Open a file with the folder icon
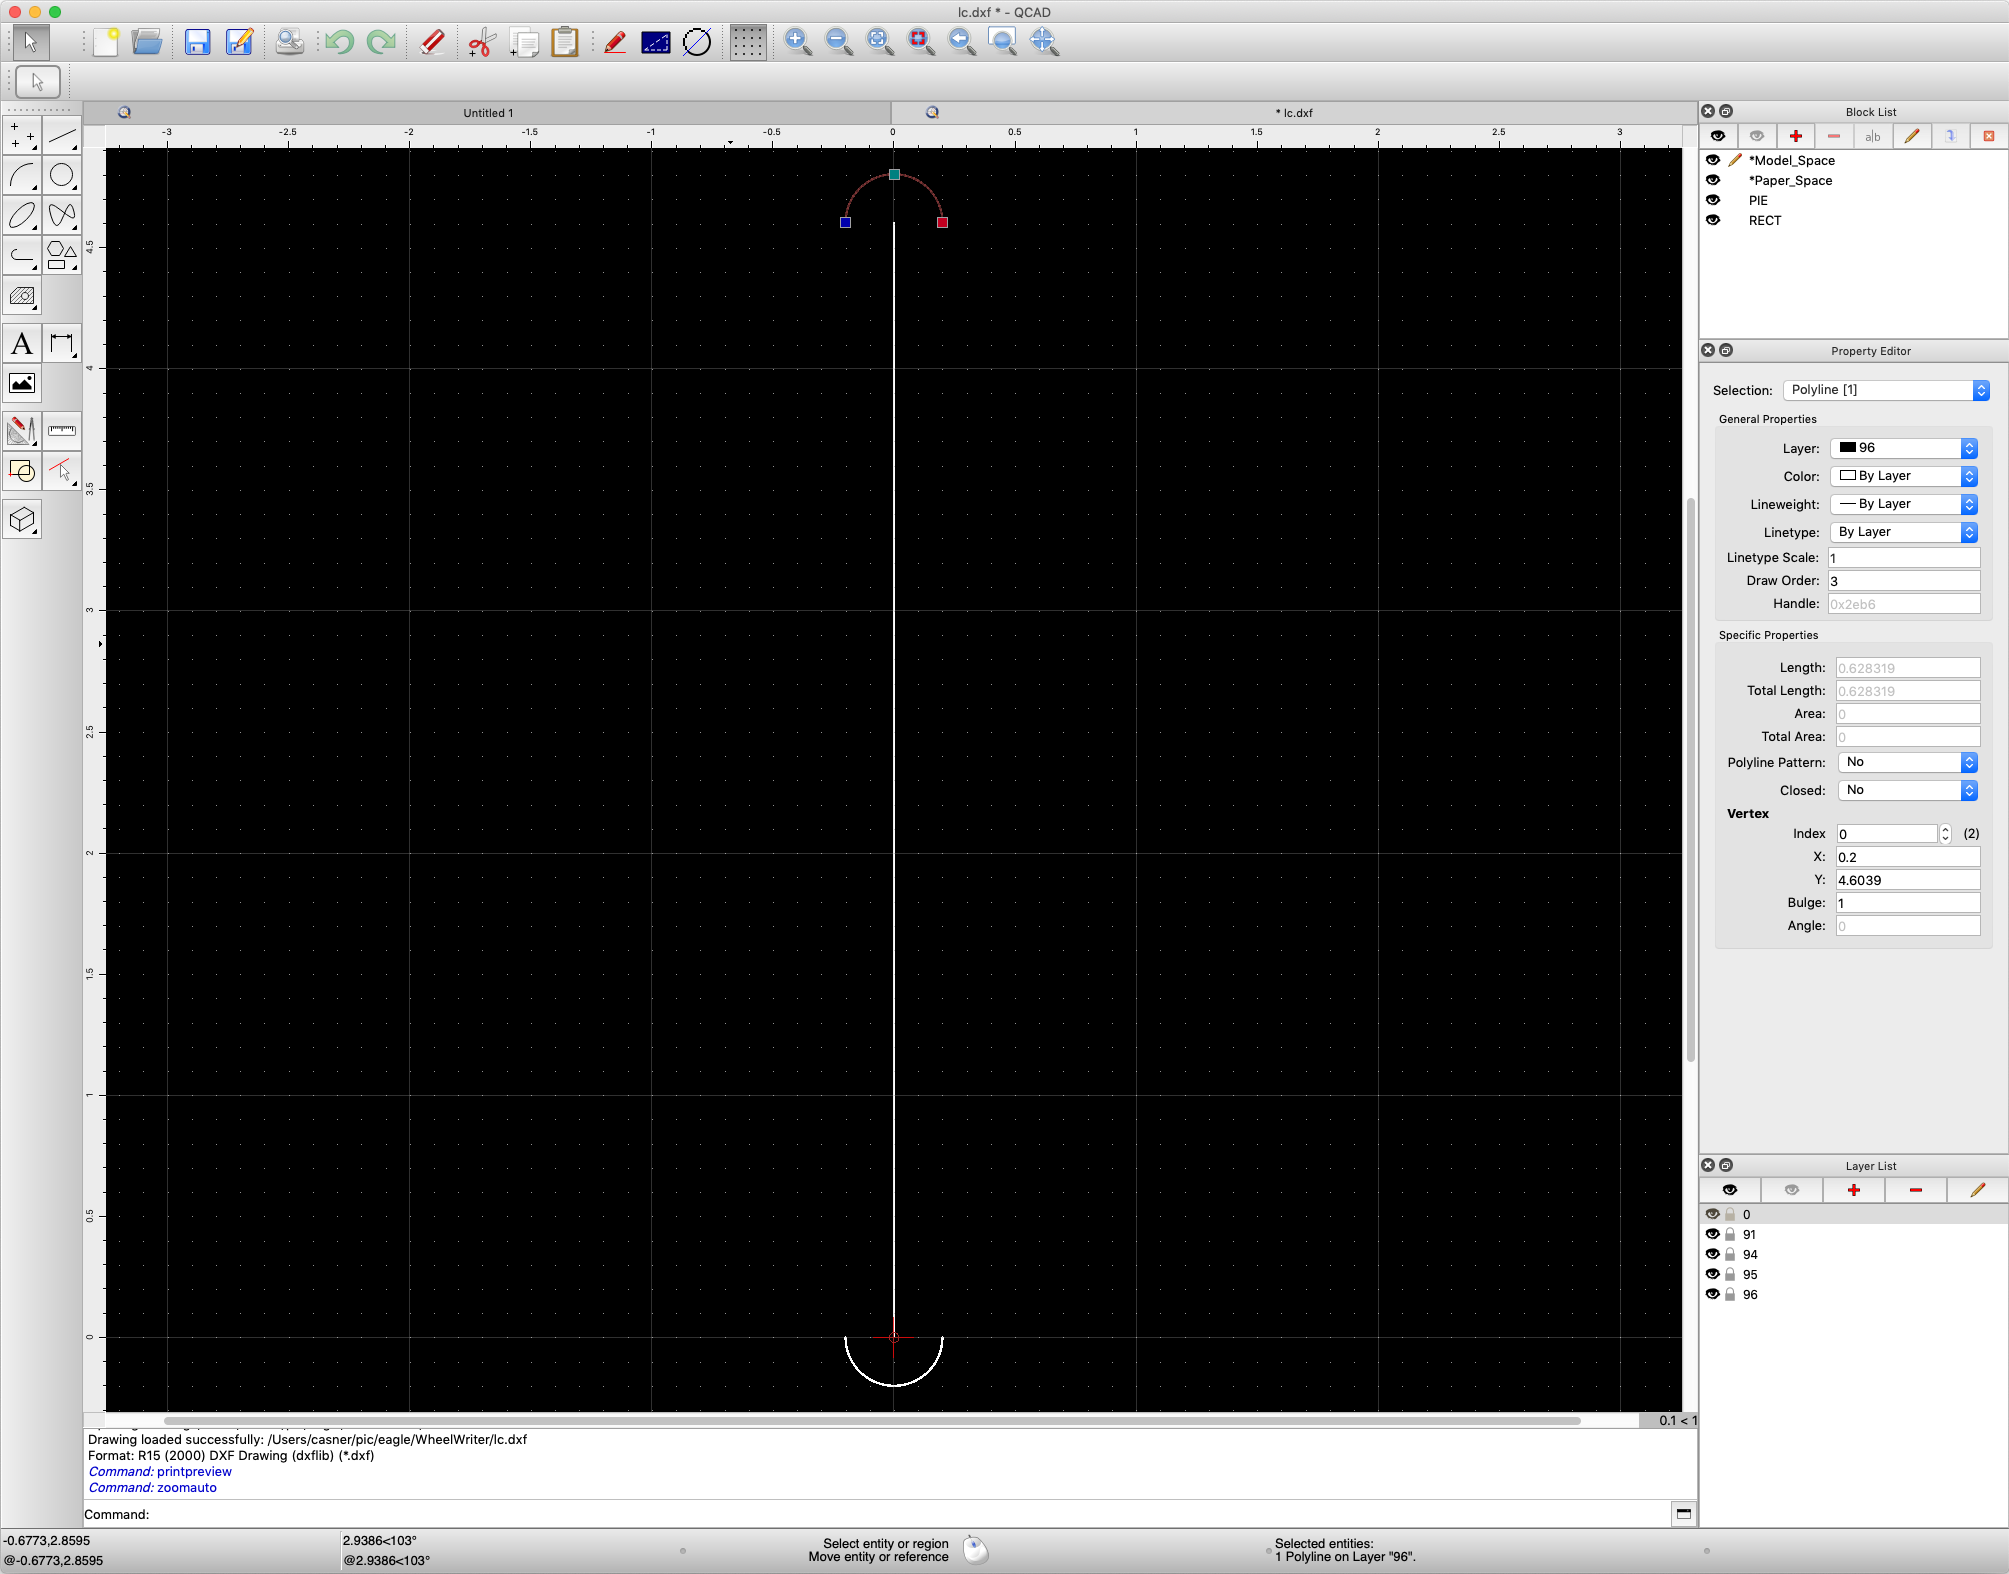2009x1574 pixels. 147,42
